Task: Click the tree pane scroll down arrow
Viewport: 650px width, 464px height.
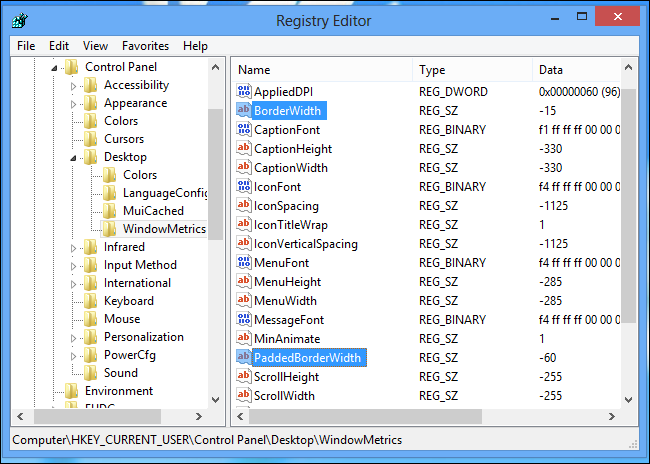Action: pos(216,400)
